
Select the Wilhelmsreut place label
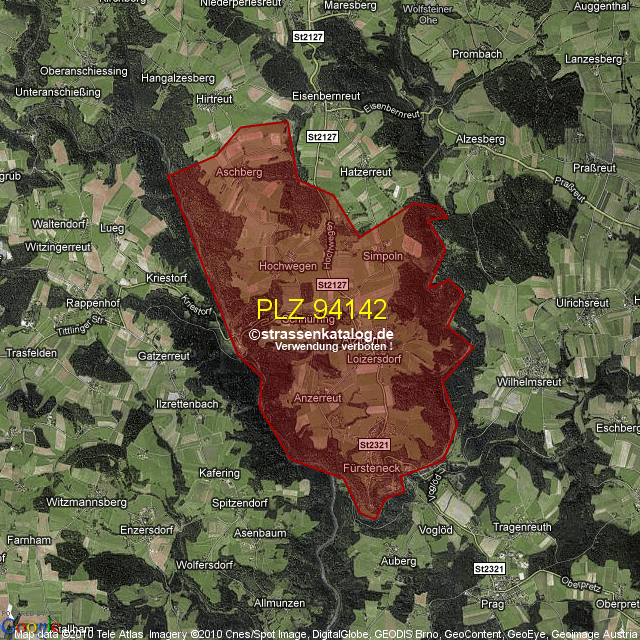click(x=531, y=381)
